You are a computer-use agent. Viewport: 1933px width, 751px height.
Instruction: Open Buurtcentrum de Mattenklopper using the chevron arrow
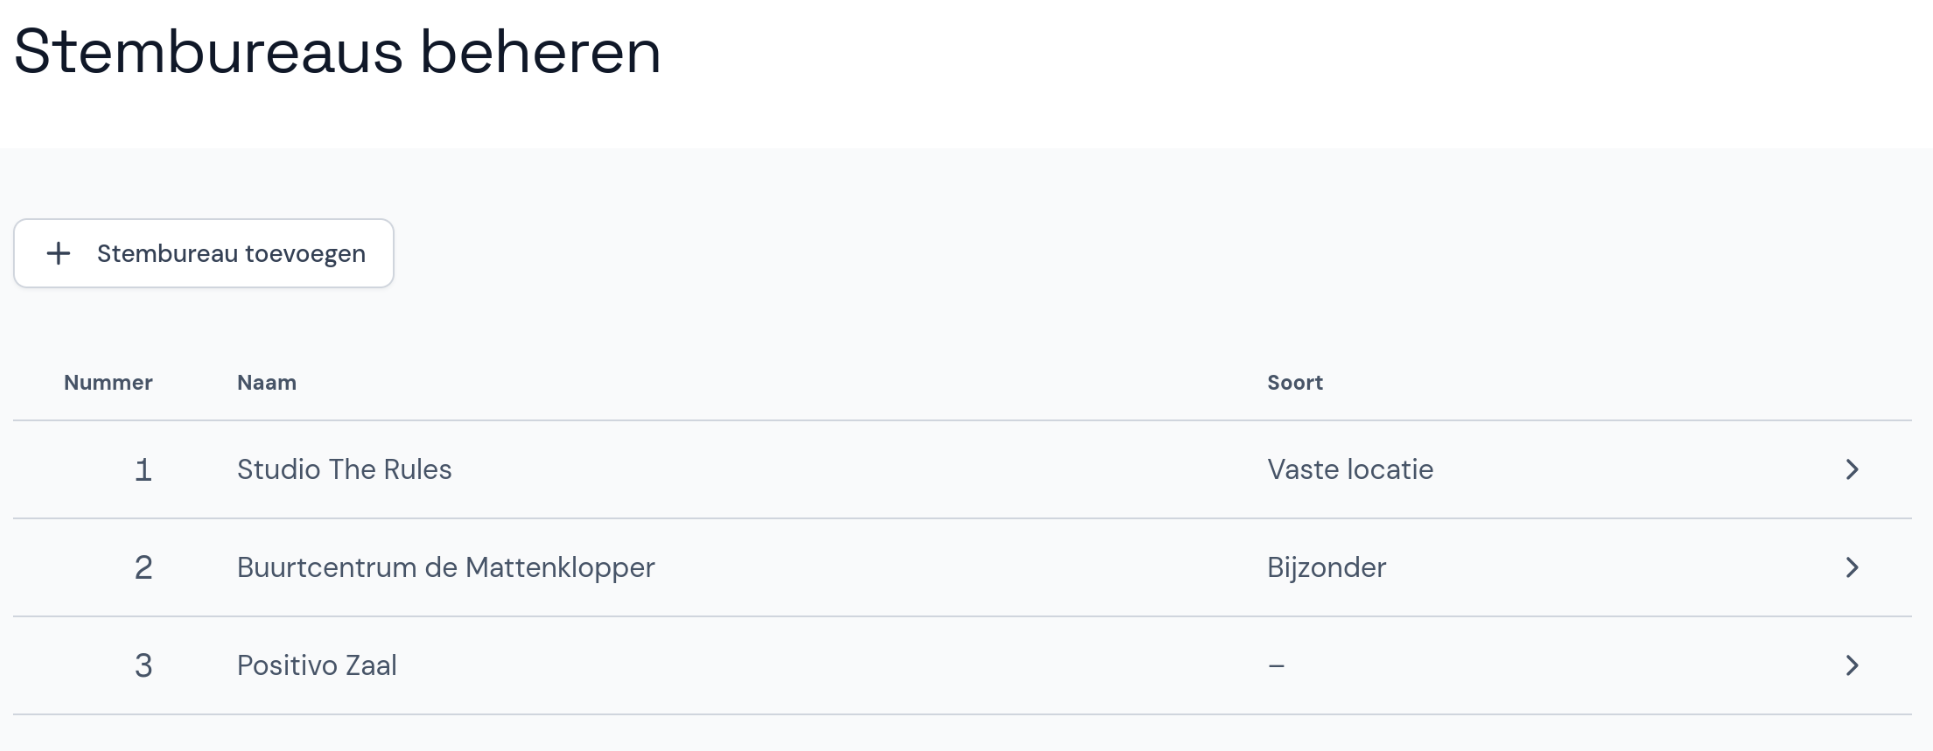click(x=1854, y=567)
